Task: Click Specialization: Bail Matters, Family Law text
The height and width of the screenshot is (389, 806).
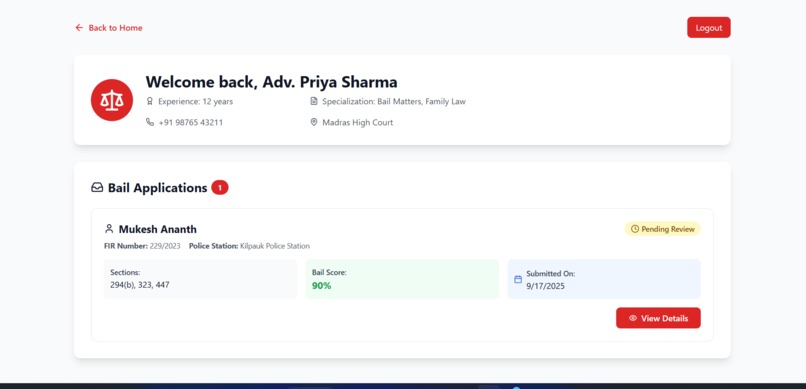Action: 394,102
